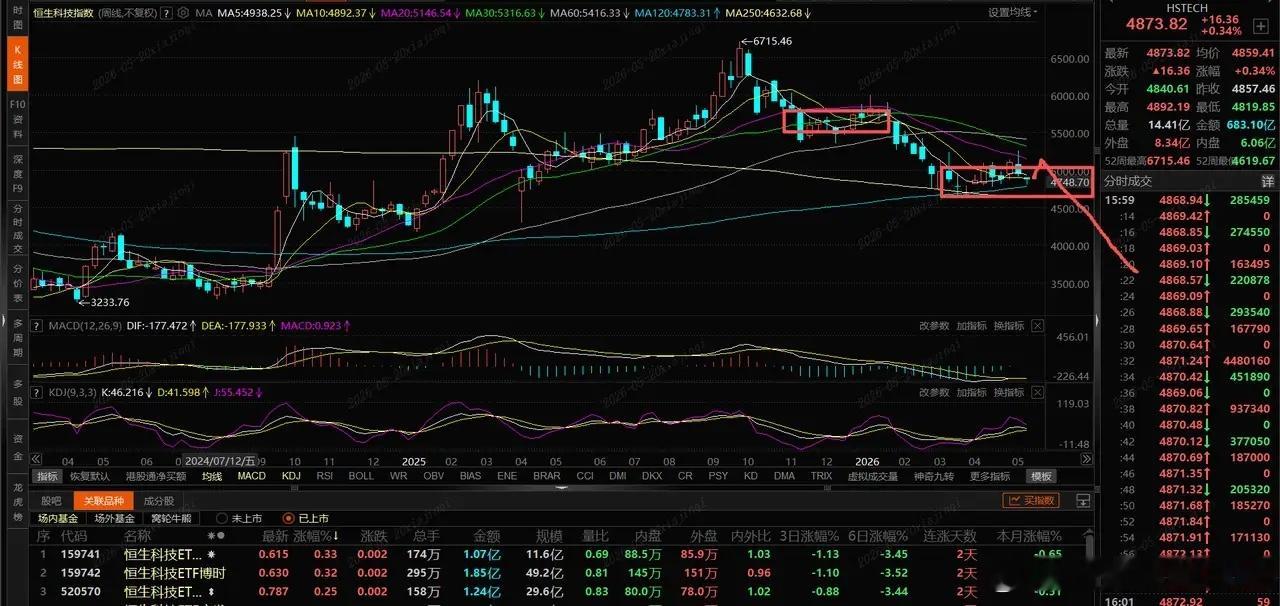Select the MACD indicator in the bar
The width and height of the screenshot is (1280, 606).
[x=251, y=476]
